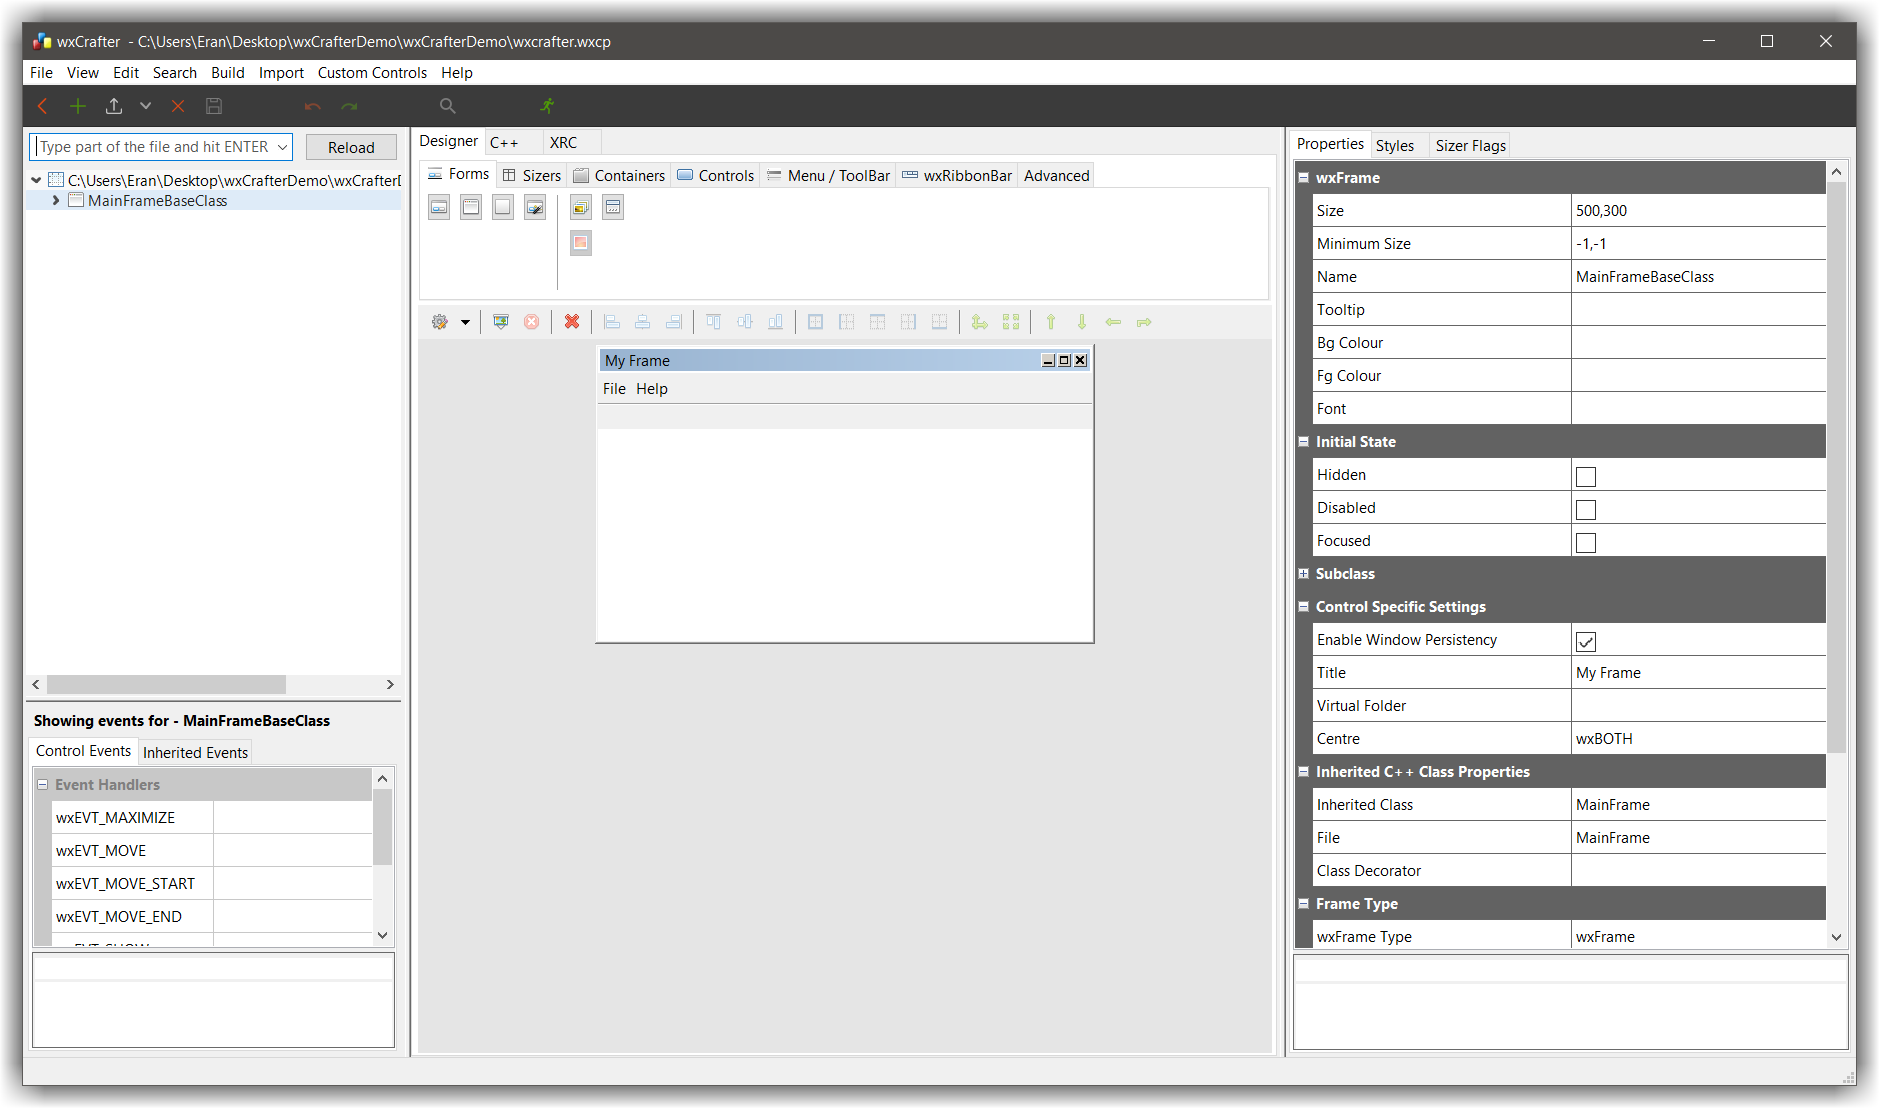The image size is (1880, 1109).
Task: Switch to the Sizer Flags tab
Action: [x=1470, y=146]
